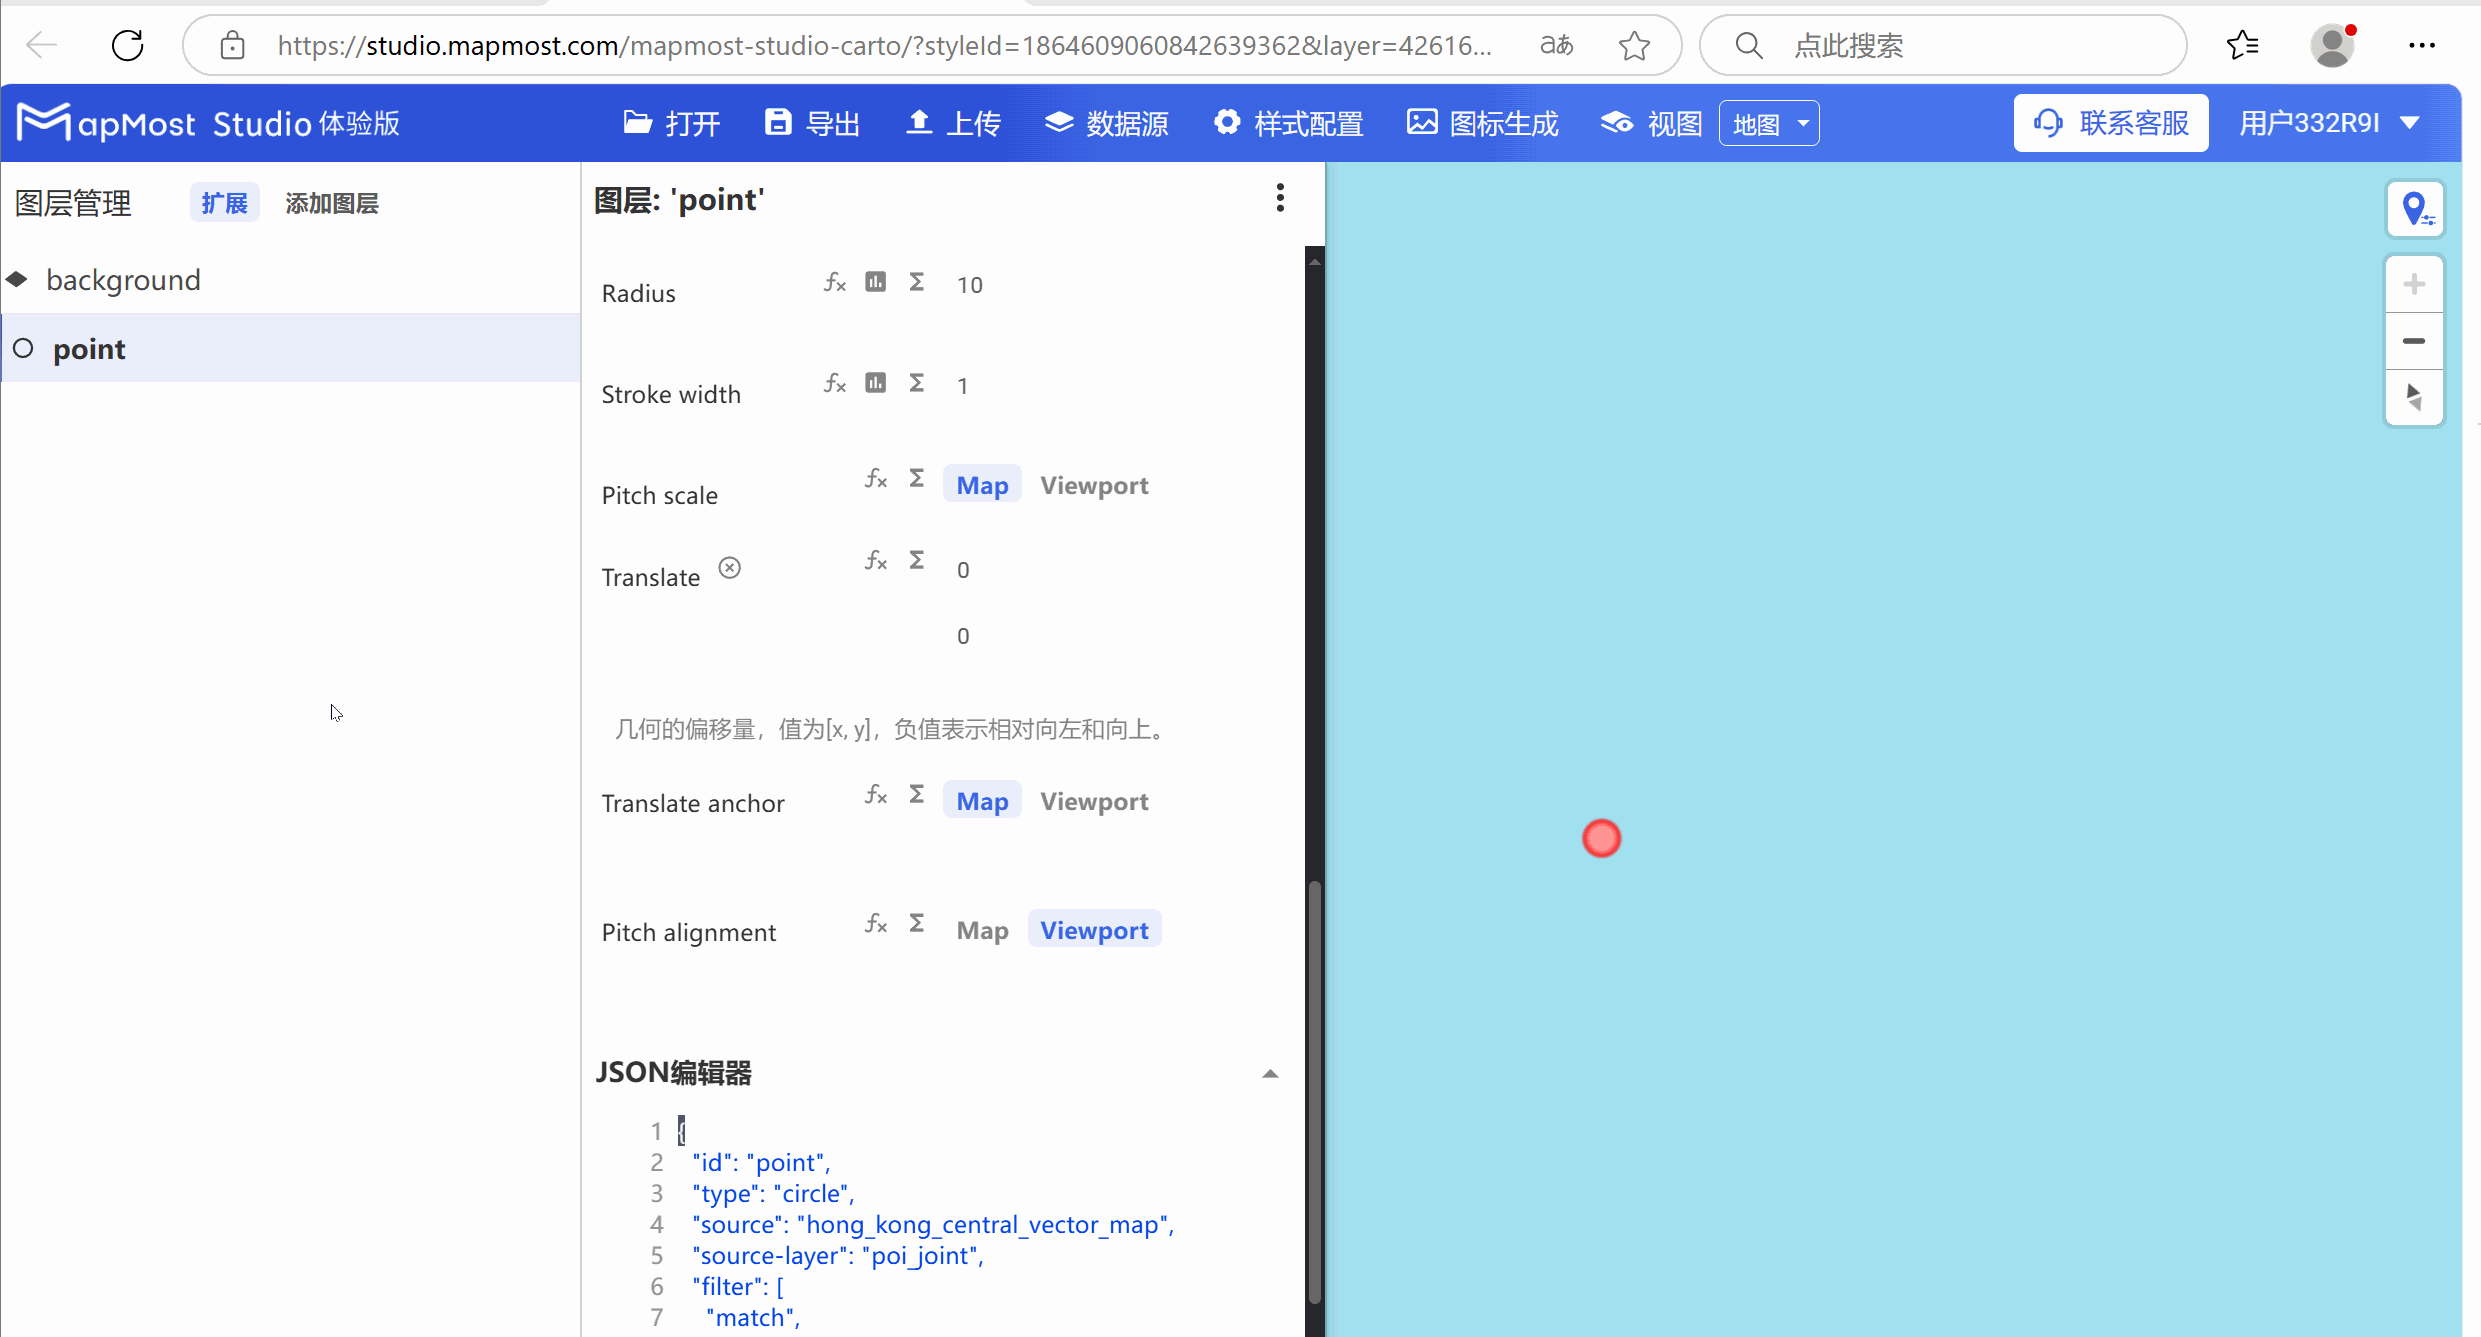2481x1337 pixels.
Task: Click the Radius data-driven chart icon
Action: pyautogui.click(x=875, y=282)
